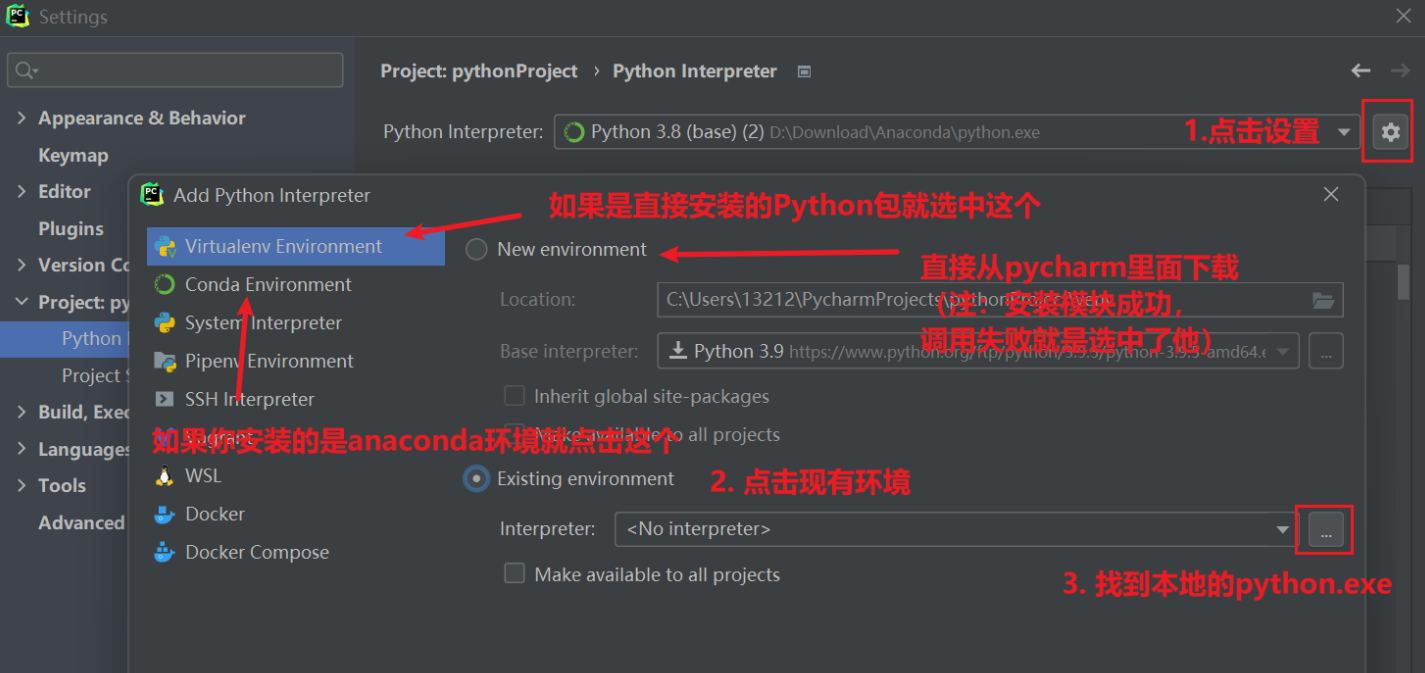Check Make available to all projects
Image resolution: width=1425 pixels, height=673 pixels.
pyautogui.click(x=514, y=573)
